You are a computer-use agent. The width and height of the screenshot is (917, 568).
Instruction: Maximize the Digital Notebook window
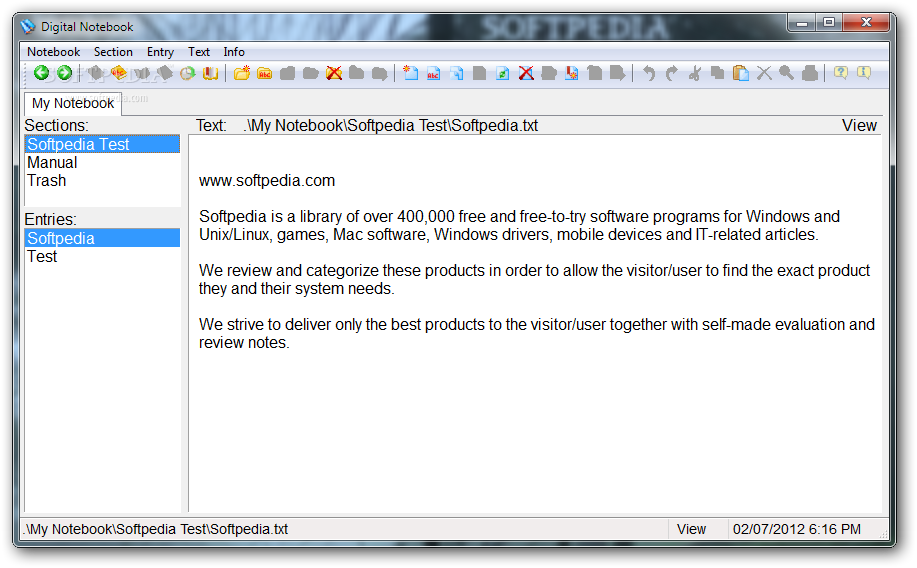point(829,22)
